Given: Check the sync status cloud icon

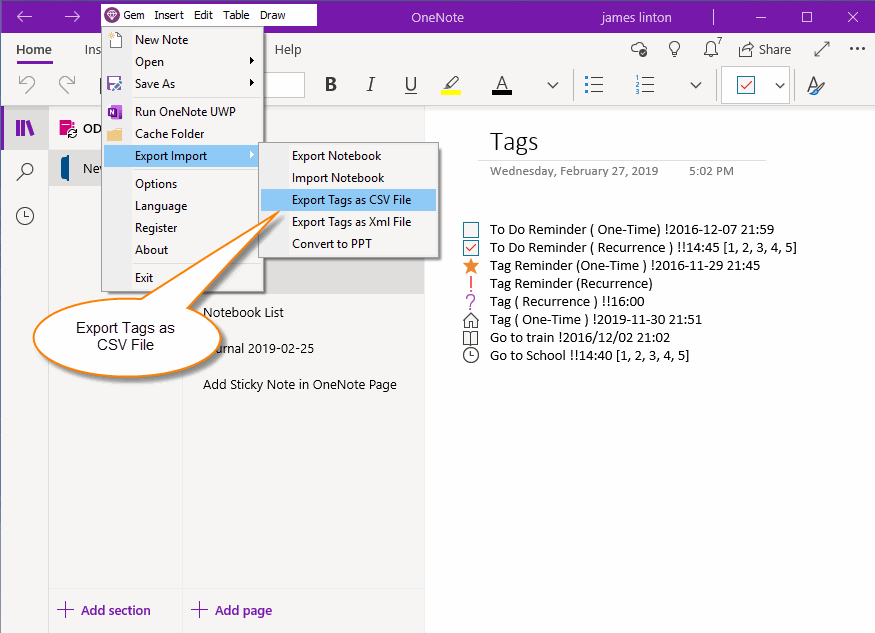Looking at the screenshot, I should coord(639,49).
